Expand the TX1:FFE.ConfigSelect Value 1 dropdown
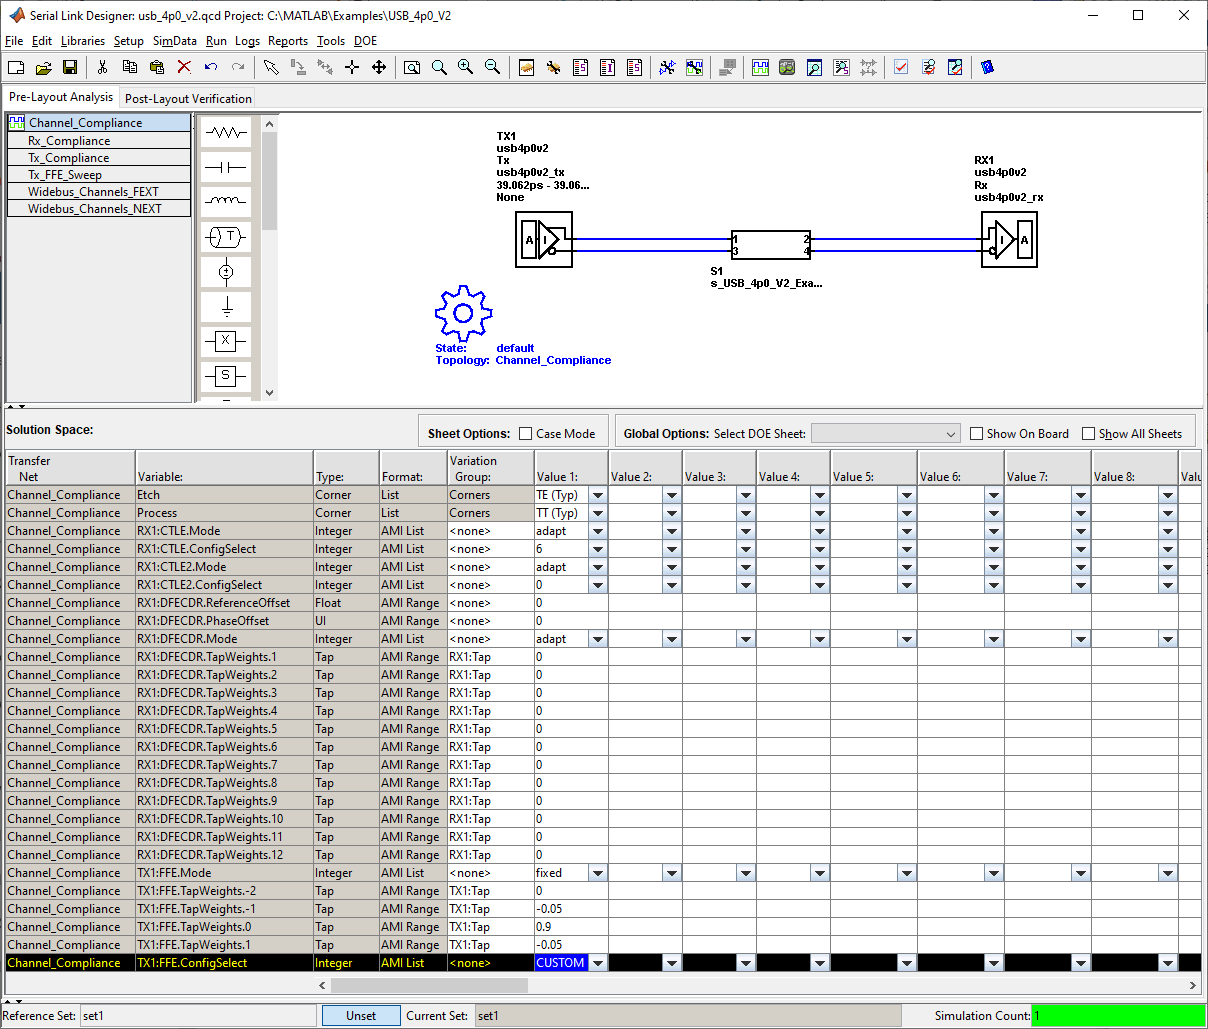Screen dimensions: 1208x1029 [598, 963]
